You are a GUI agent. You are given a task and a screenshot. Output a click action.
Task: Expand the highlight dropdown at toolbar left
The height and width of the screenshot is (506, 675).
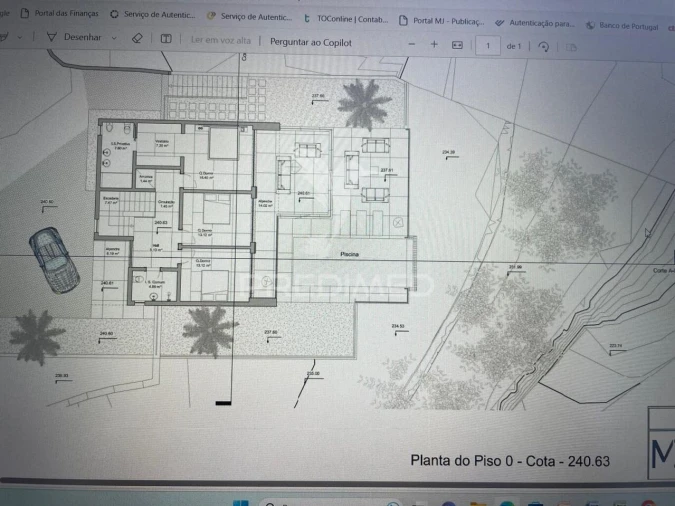(20, 36)
